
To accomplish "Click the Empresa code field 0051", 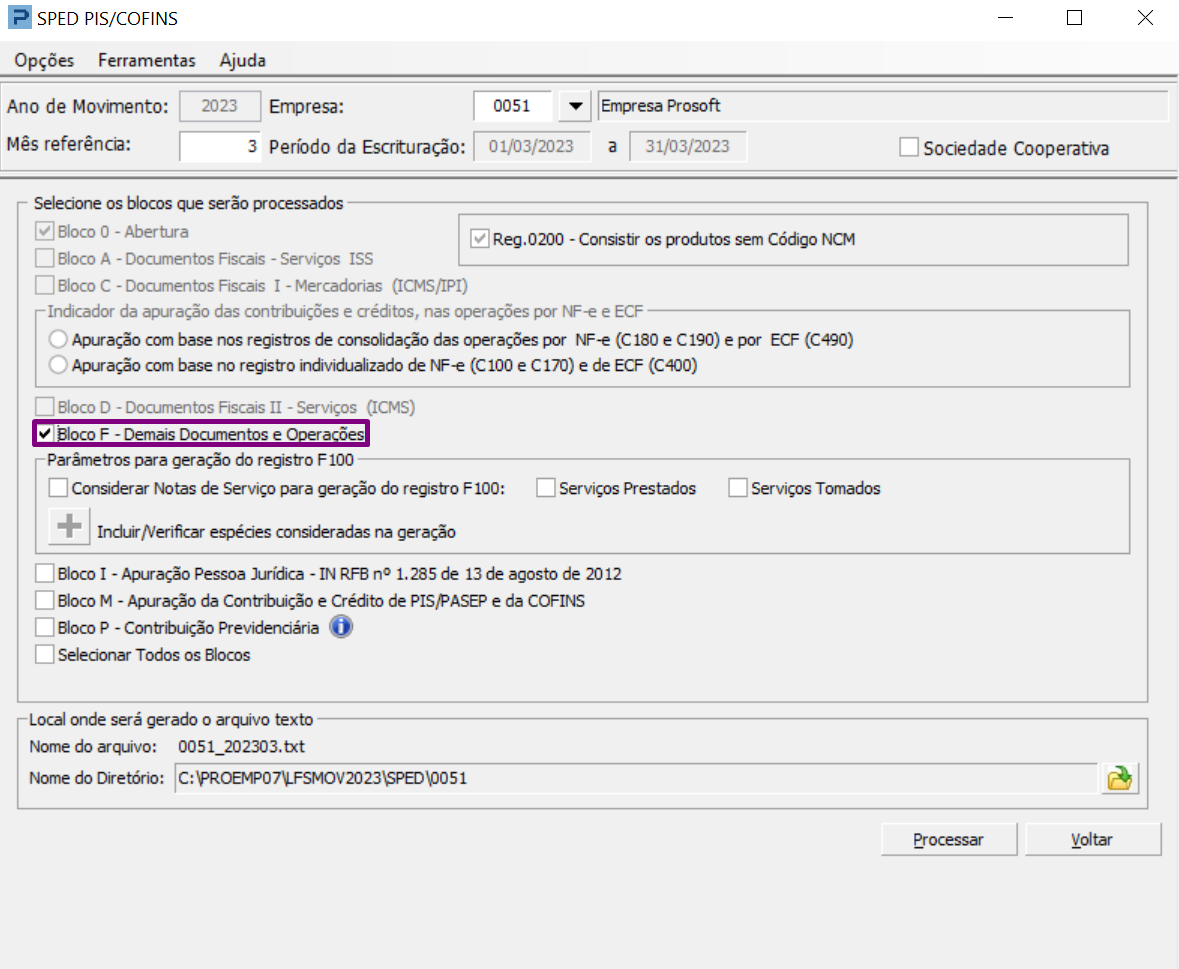I will [x=512, y=106].
